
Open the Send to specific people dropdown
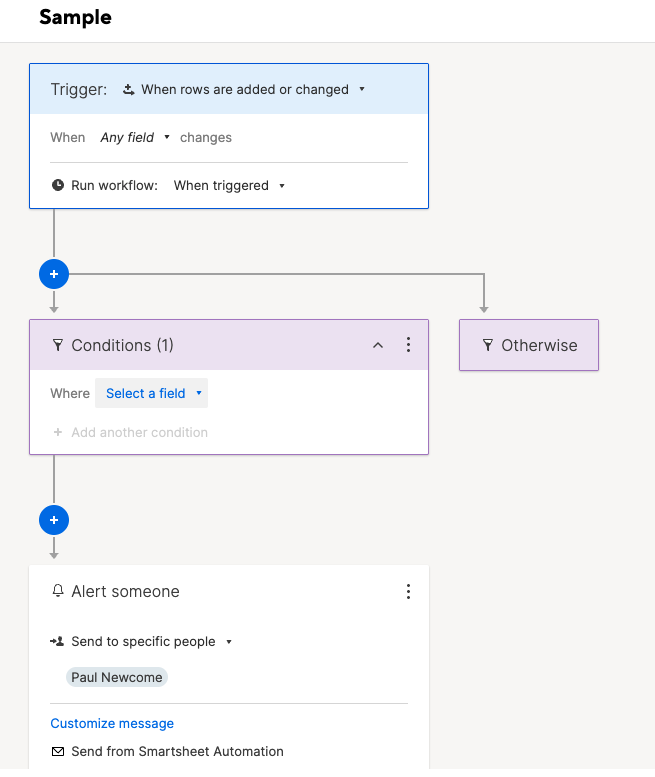point(151,642)
